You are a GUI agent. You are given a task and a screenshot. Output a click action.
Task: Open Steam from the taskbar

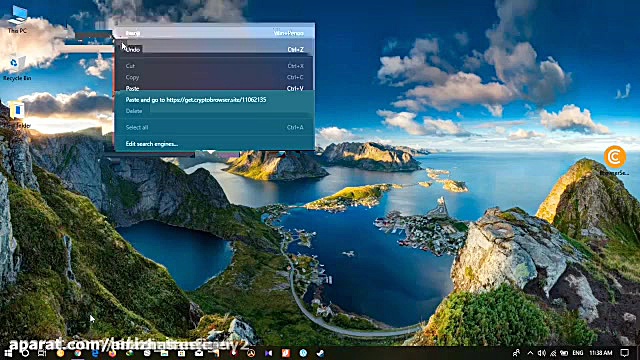pyautogui.click(x=320, y=353)
